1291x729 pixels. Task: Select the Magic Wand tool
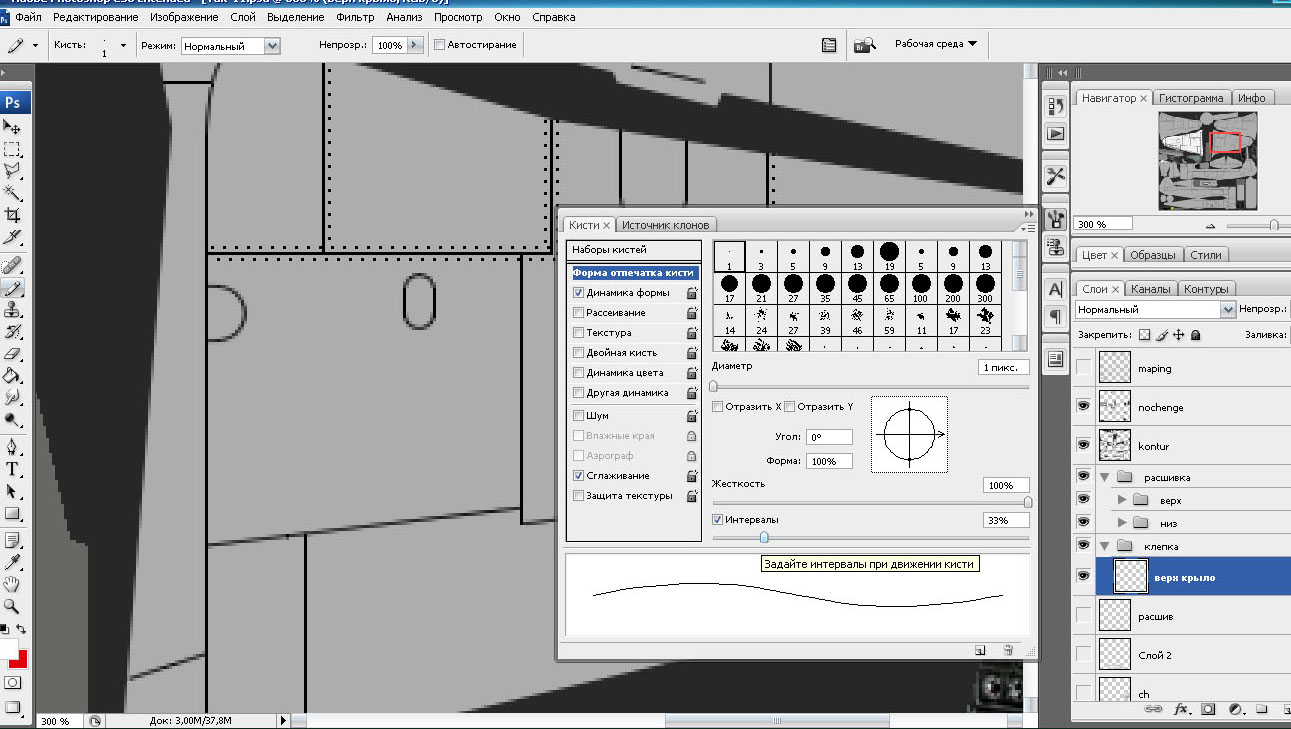click(12, 193)
